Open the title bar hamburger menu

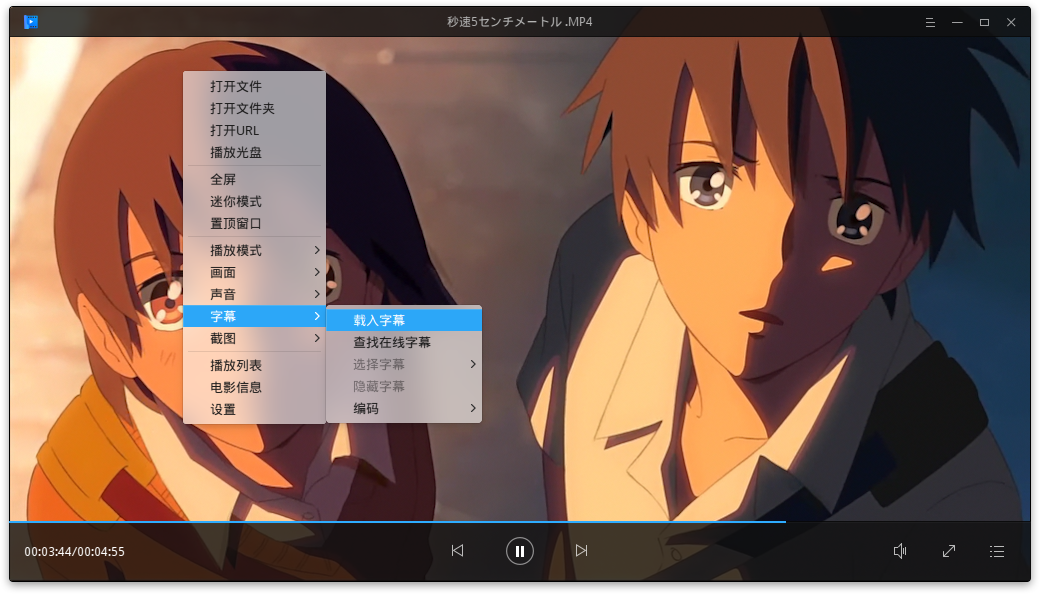(x=930, y=23)
